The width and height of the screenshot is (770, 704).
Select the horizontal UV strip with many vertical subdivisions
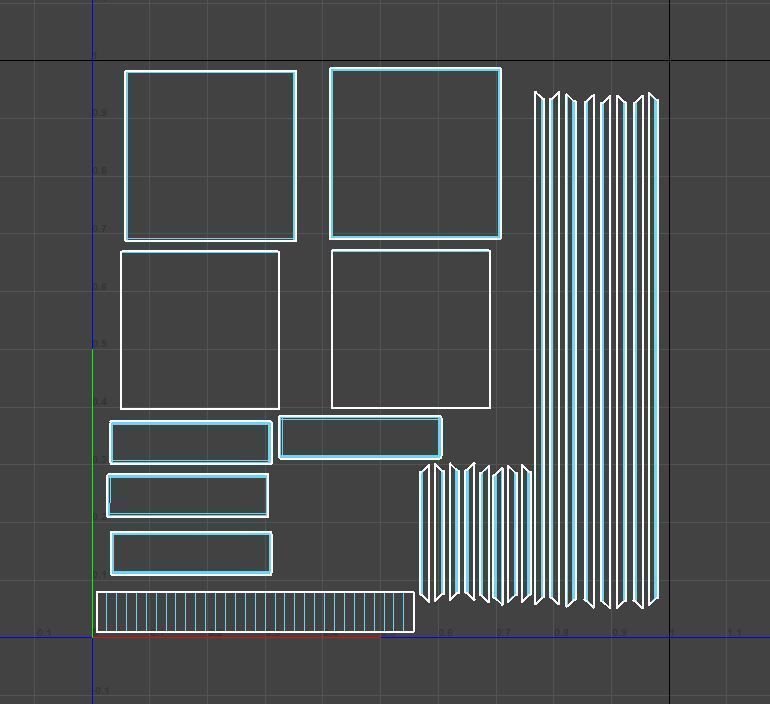tap(255, 612)
